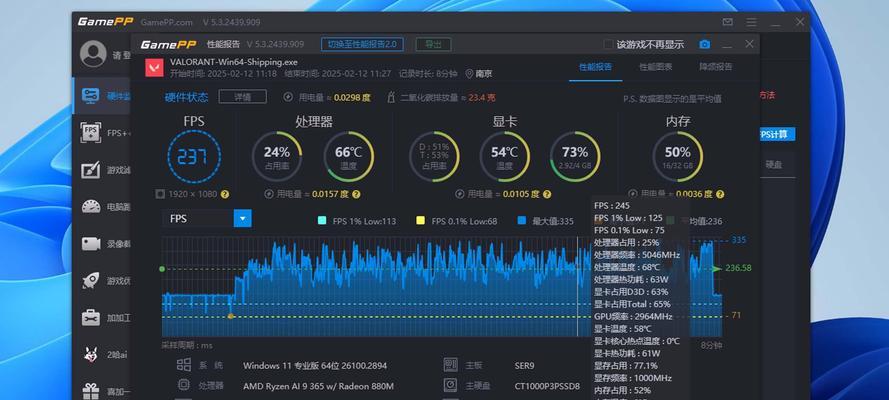Click help icon next to 0.0157 度
The width and height of the screenshot is (889, 400).
[x=356, y=194]
